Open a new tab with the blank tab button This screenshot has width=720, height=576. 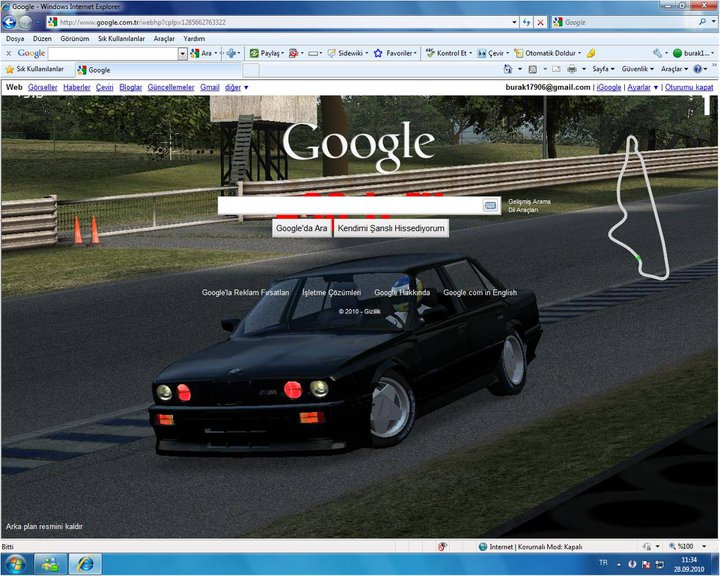(x=251, y=70)
